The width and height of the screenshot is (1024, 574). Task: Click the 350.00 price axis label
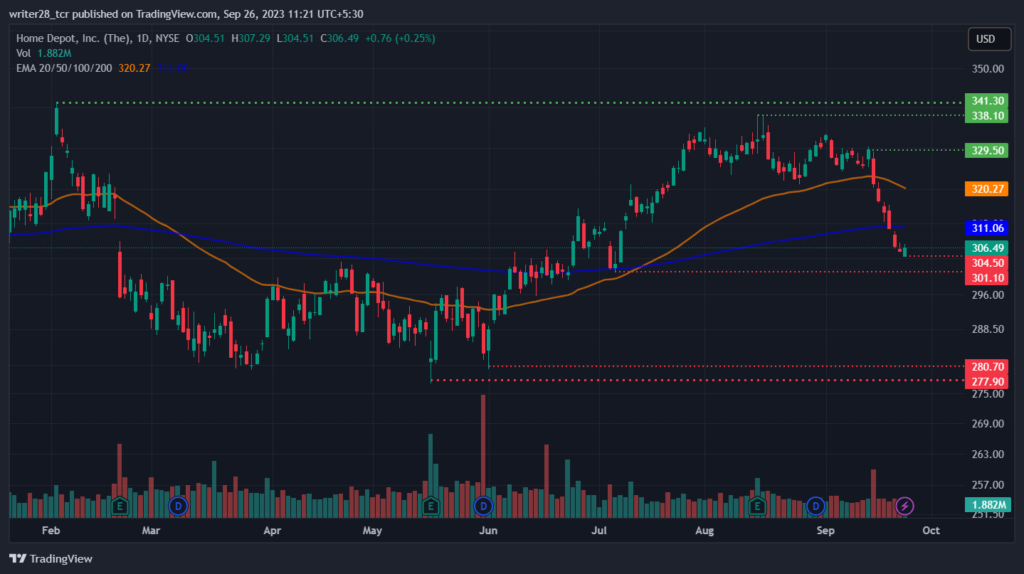click(x=987, y=69)
